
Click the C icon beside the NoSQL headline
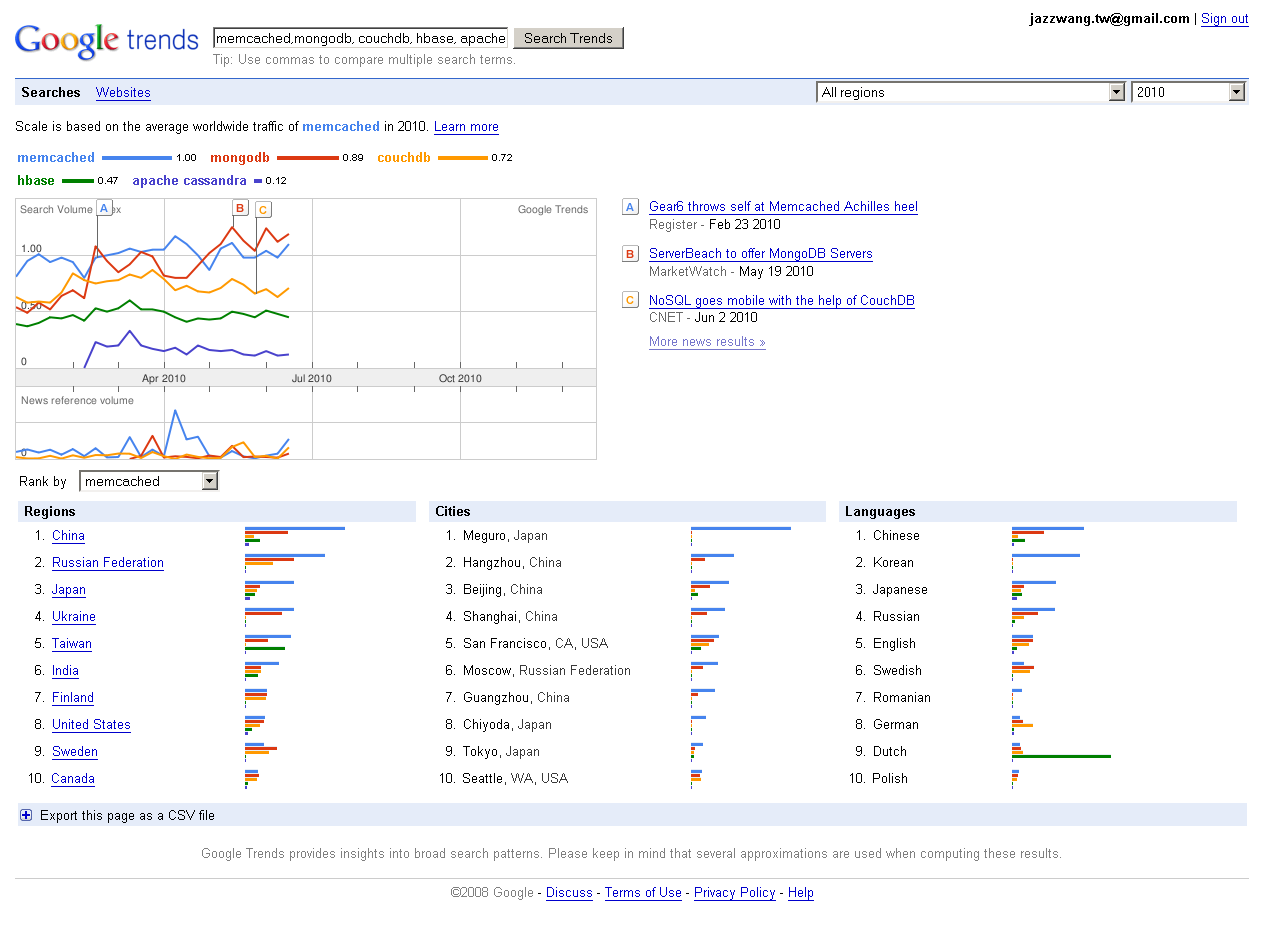click(630, 301)
